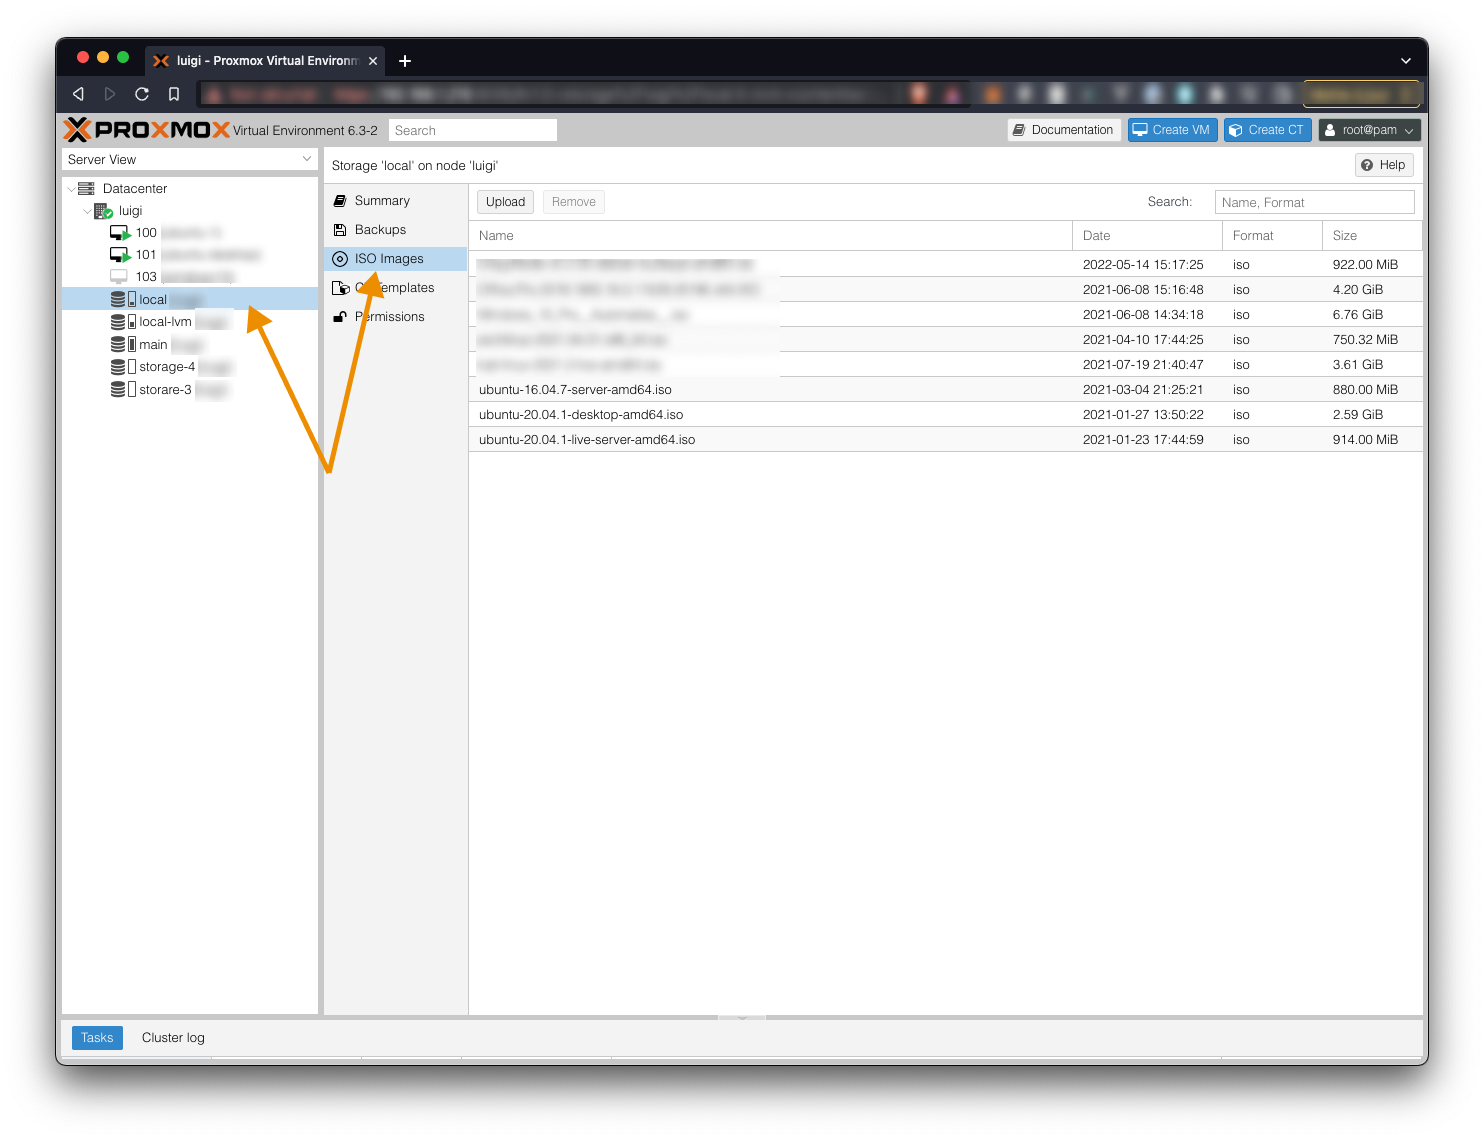Click the 6.76 GiB size cell
The height and width of the screenshot is (1139, 1484).
coord(1358,315)
